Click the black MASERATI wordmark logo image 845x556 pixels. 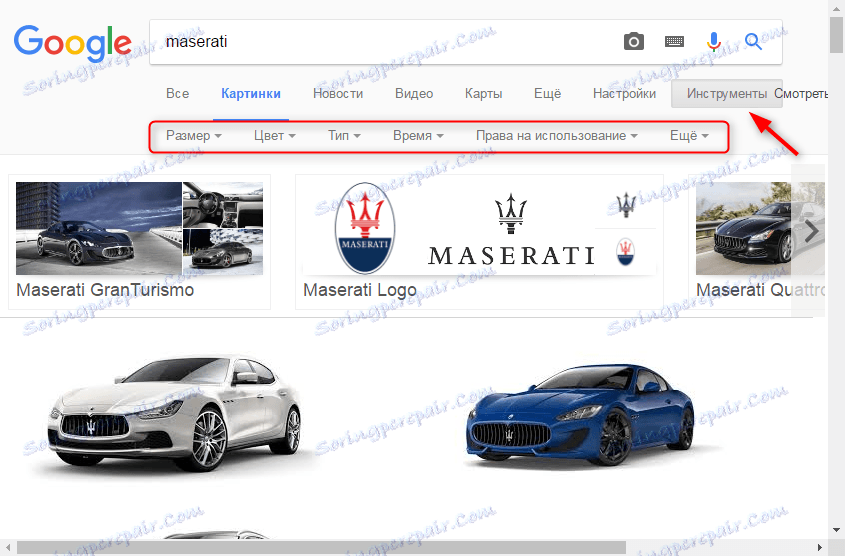pos(511,231)
